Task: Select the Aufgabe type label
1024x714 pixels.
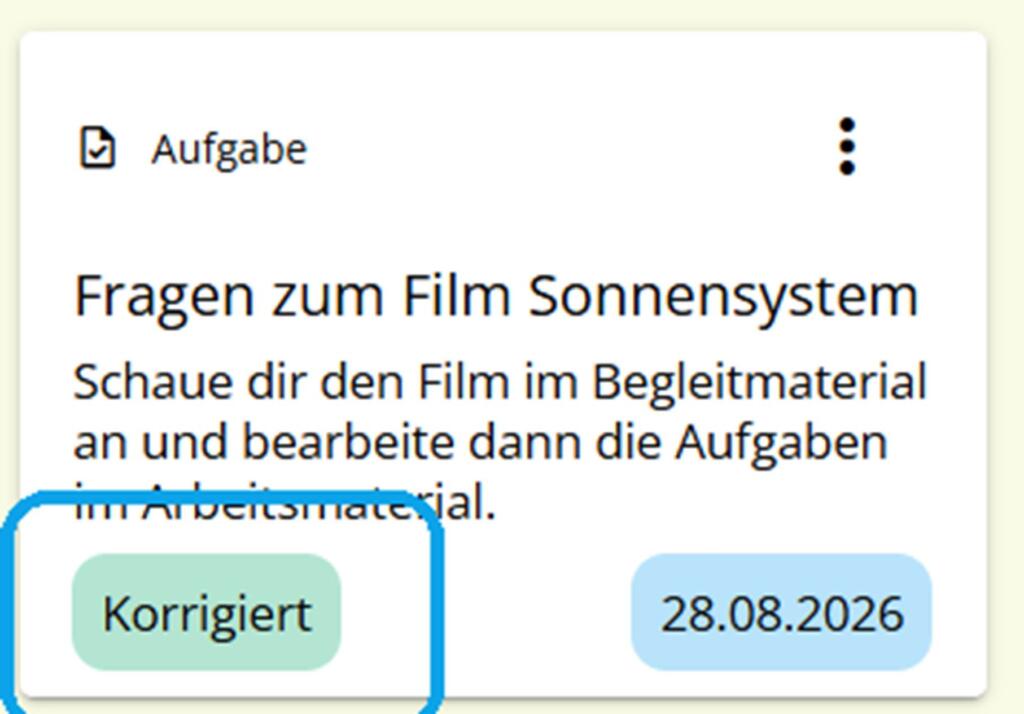Action: coord(229,150)
